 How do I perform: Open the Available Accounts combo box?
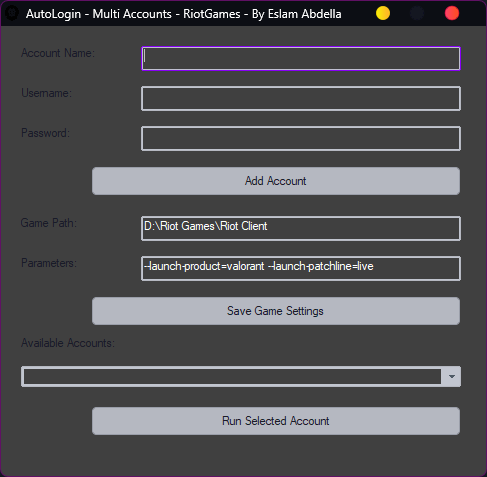coord(241,377)
